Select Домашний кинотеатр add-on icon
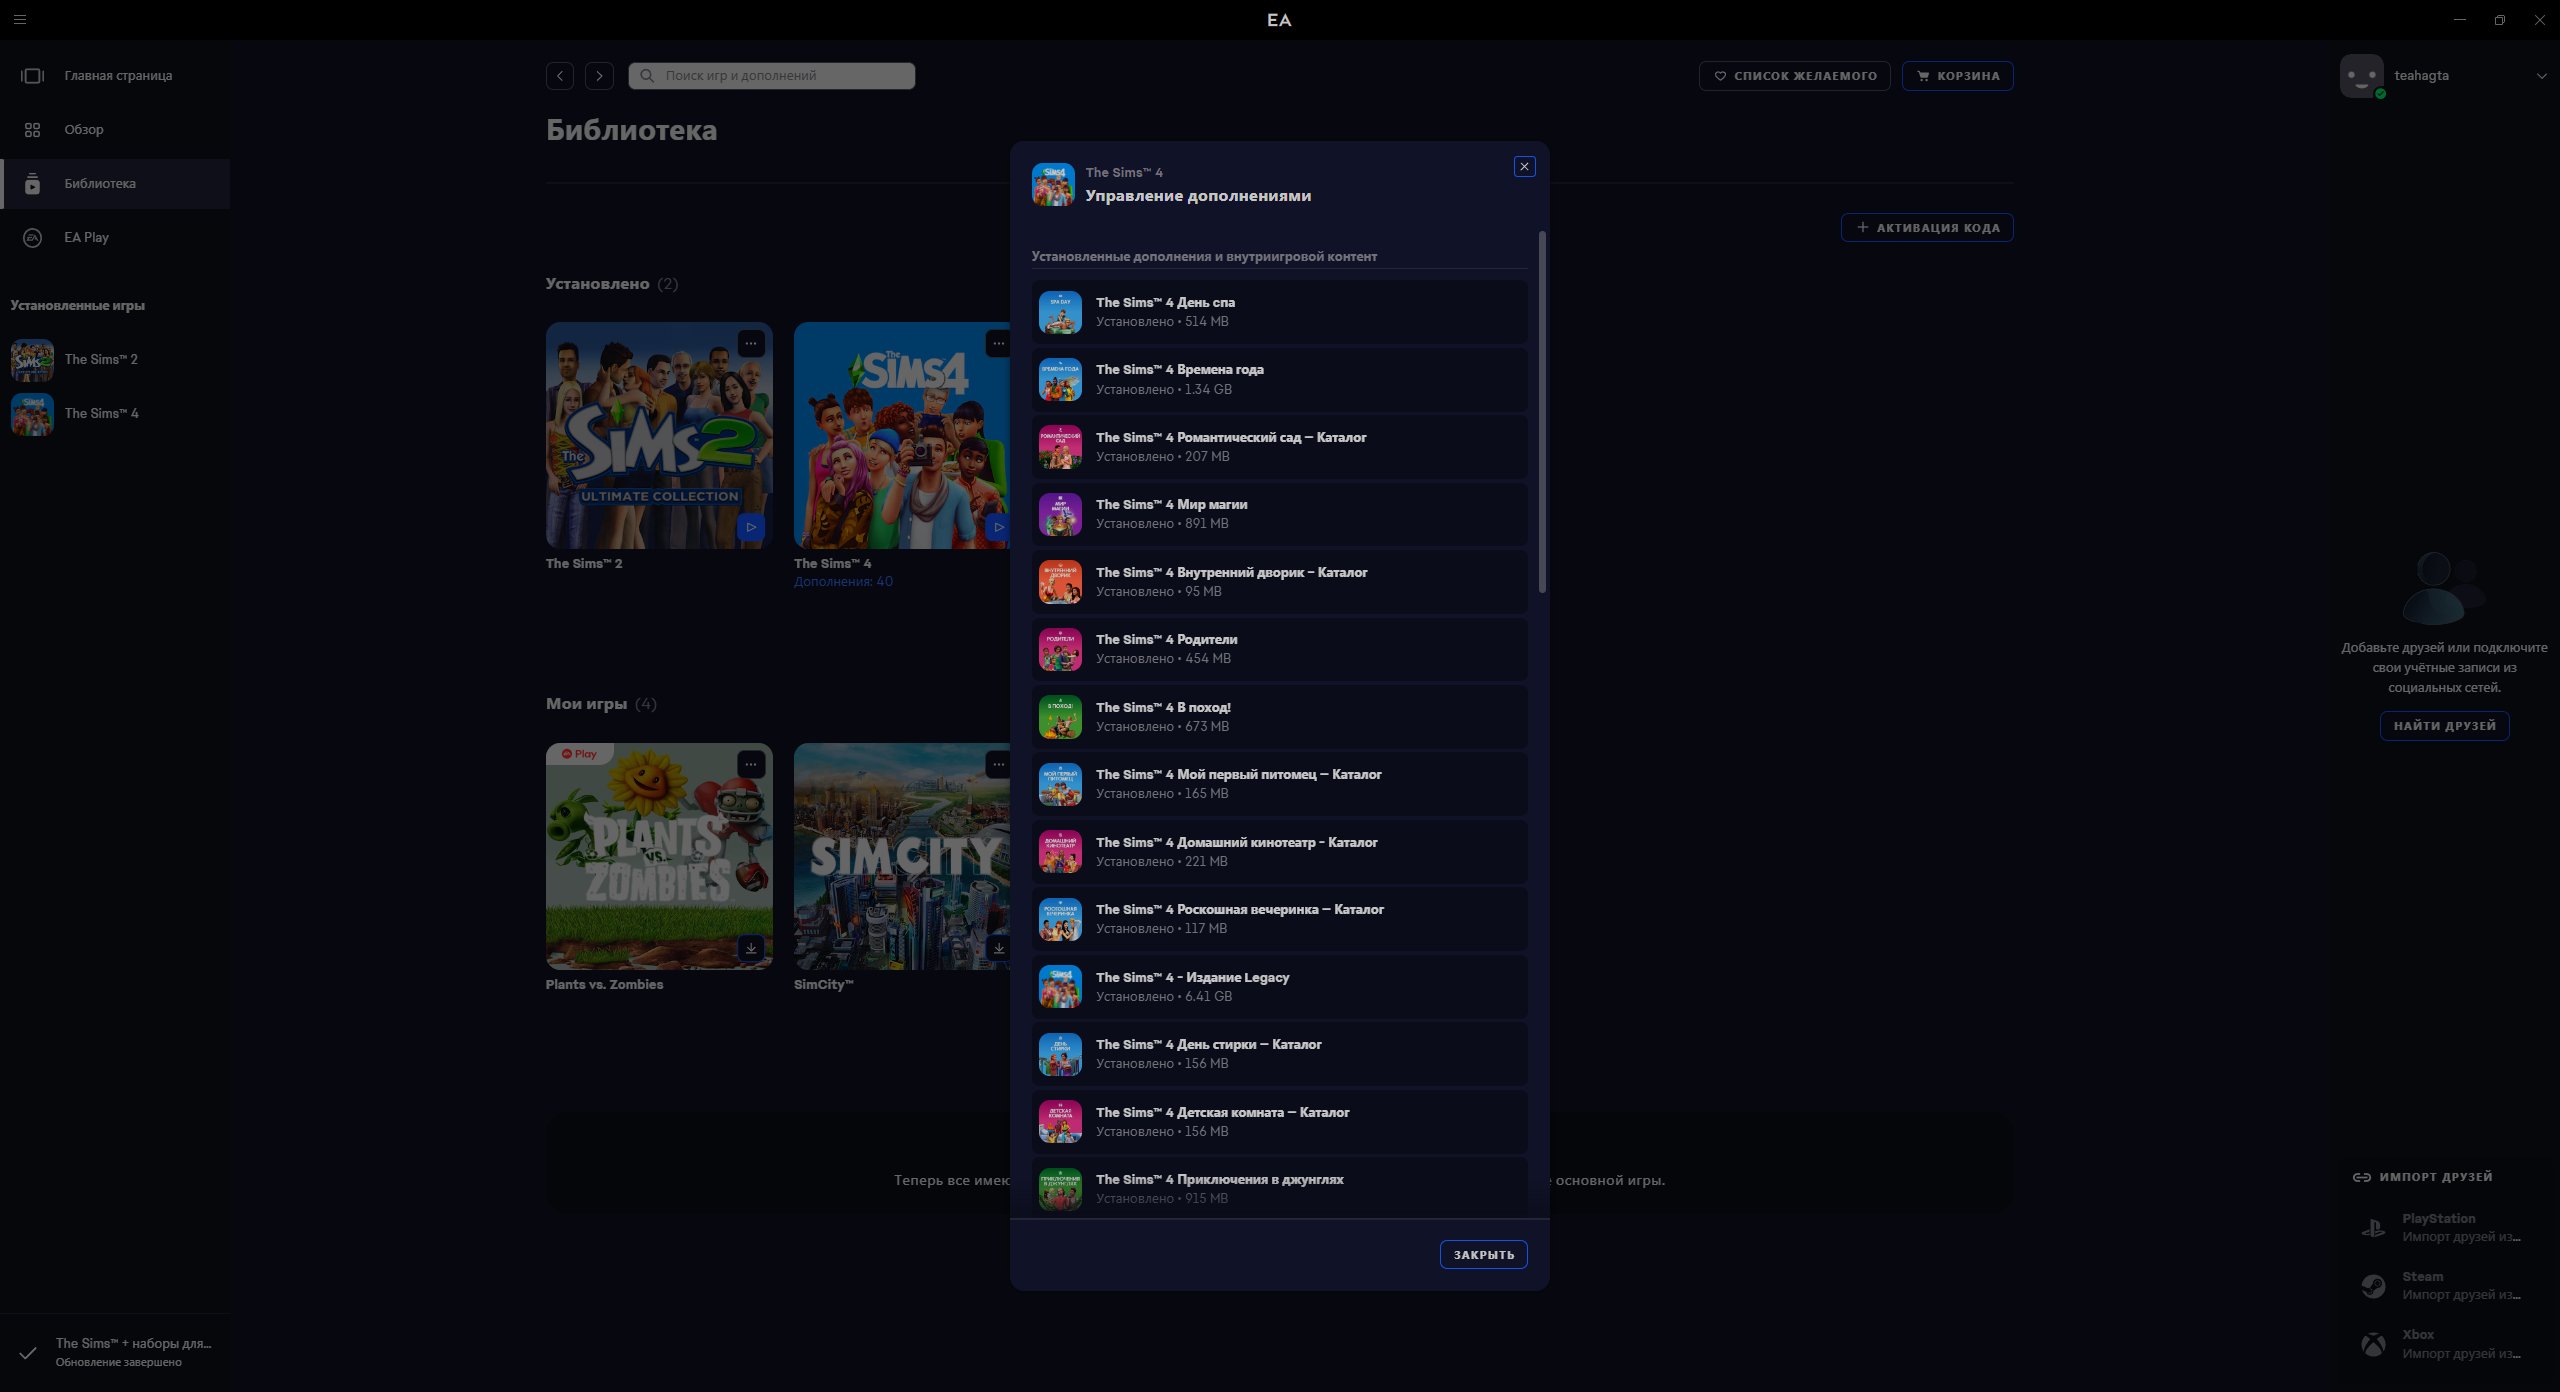The width and height of the screenshot is (2560, 1392). [1060, 852]
